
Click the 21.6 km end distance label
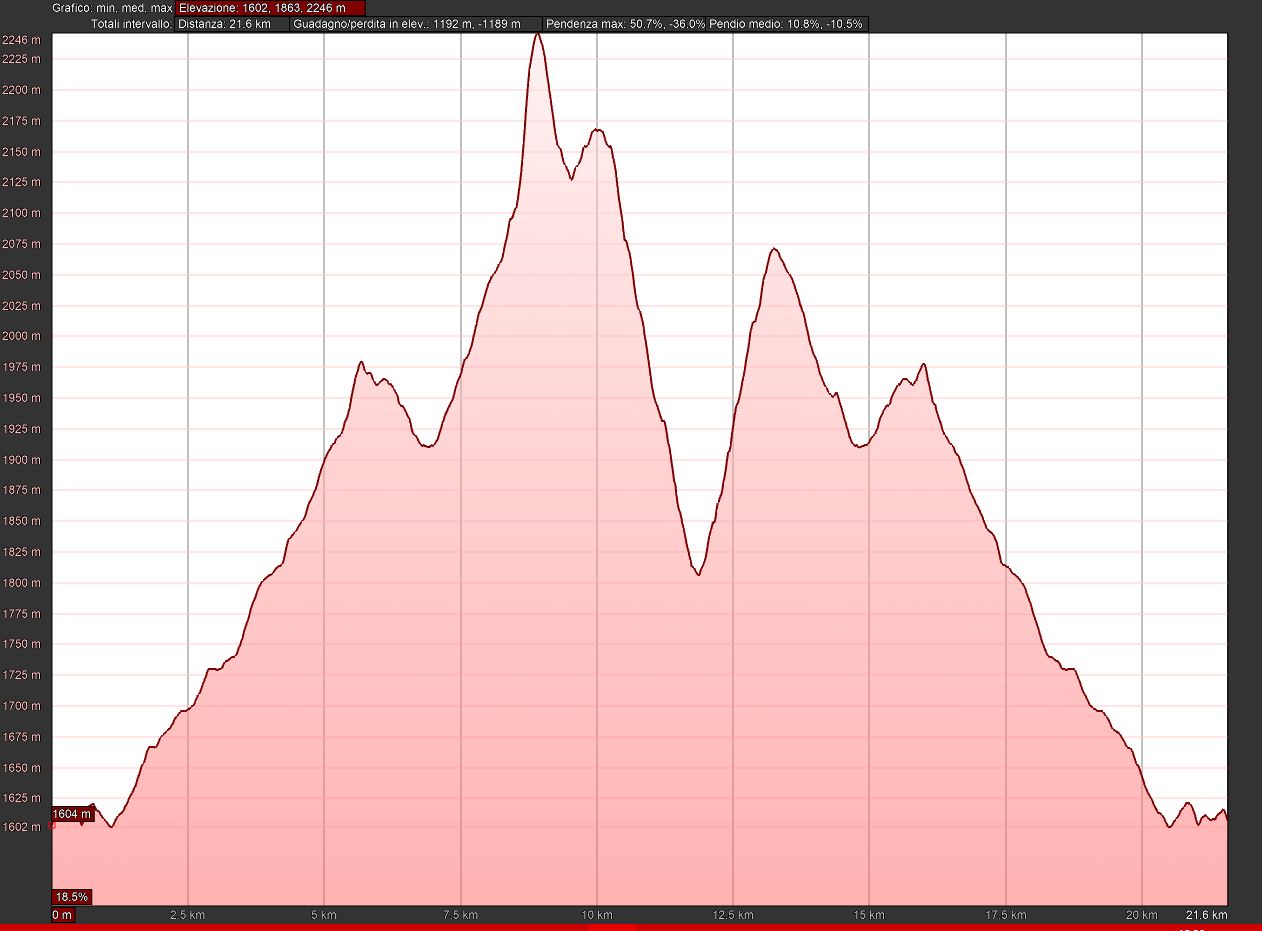point(1206,914)
